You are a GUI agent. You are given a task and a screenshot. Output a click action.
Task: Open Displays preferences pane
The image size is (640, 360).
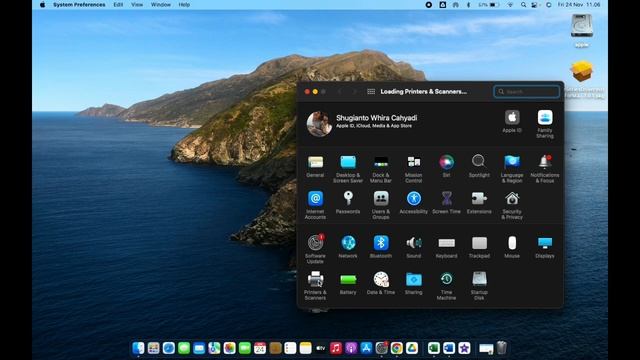point(544,243)
